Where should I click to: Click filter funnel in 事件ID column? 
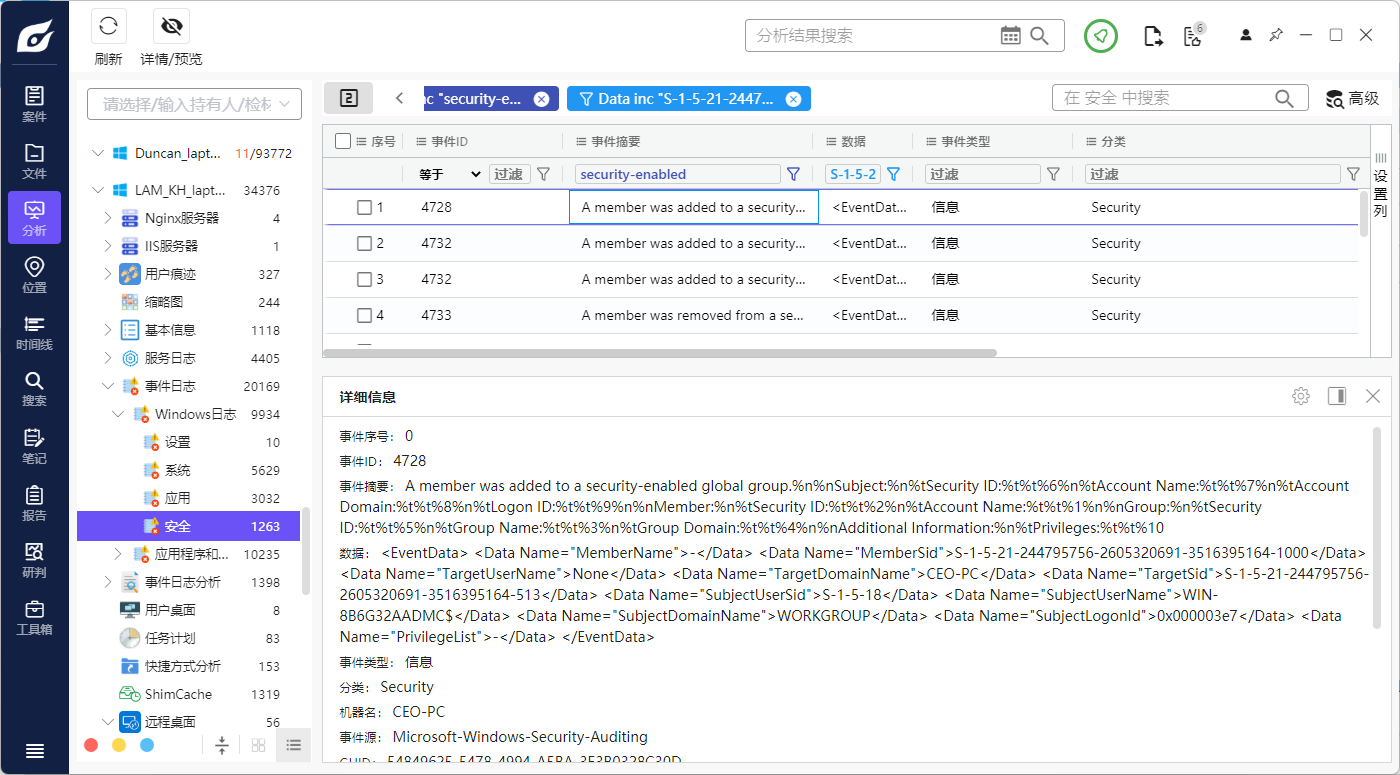(x=543, y=174)
